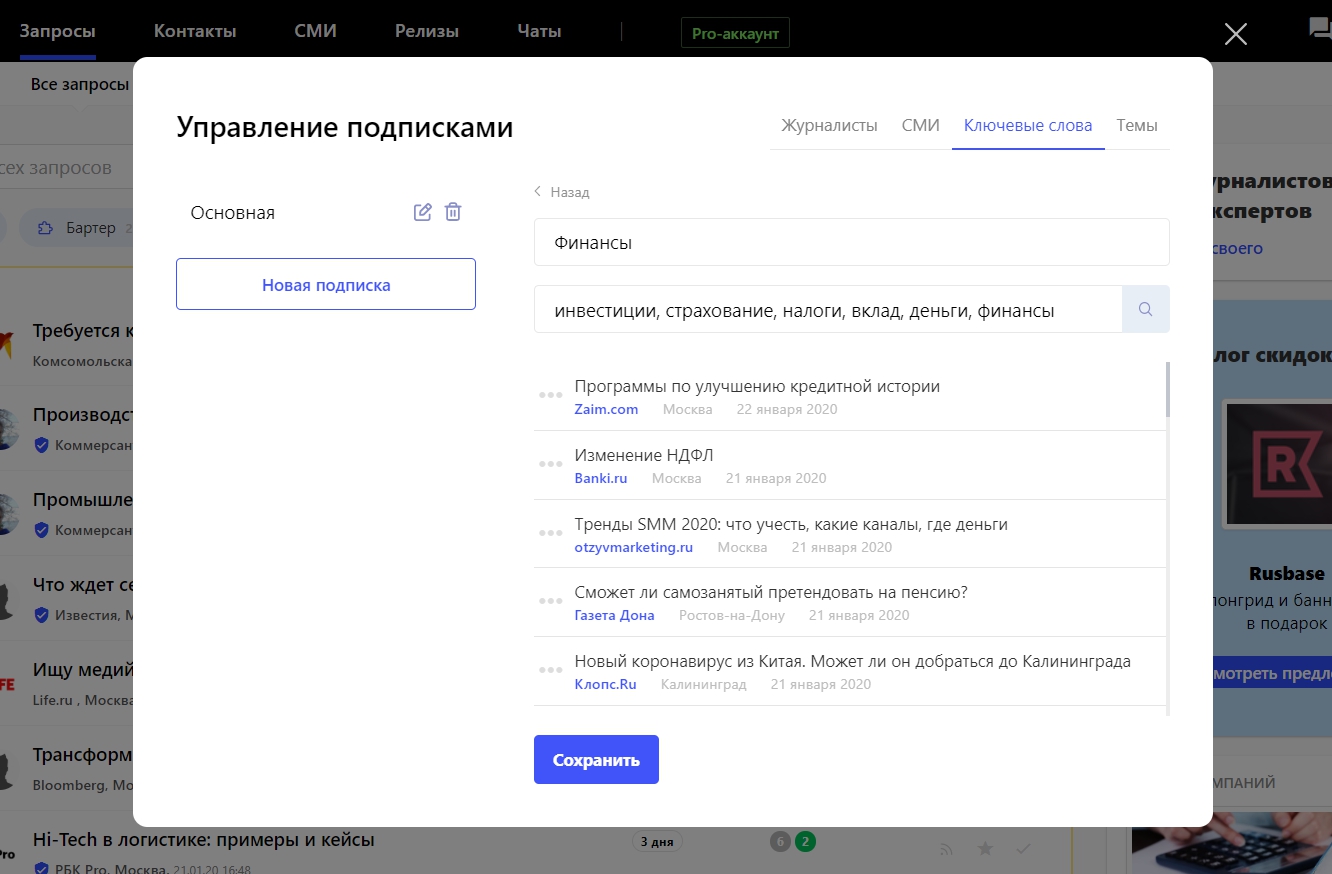The image size is (1332, 874).
Task: Close the subscription dialog with X icon
Action: [1236, 34]
